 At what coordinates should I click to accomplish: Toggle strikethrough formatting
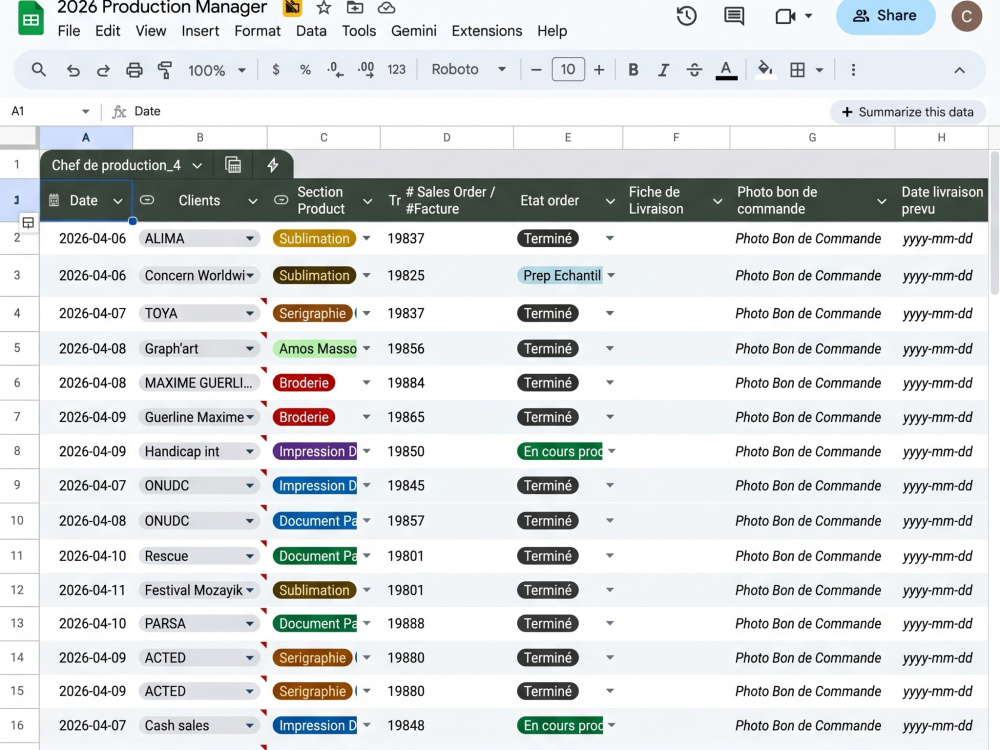coord(695,70)
